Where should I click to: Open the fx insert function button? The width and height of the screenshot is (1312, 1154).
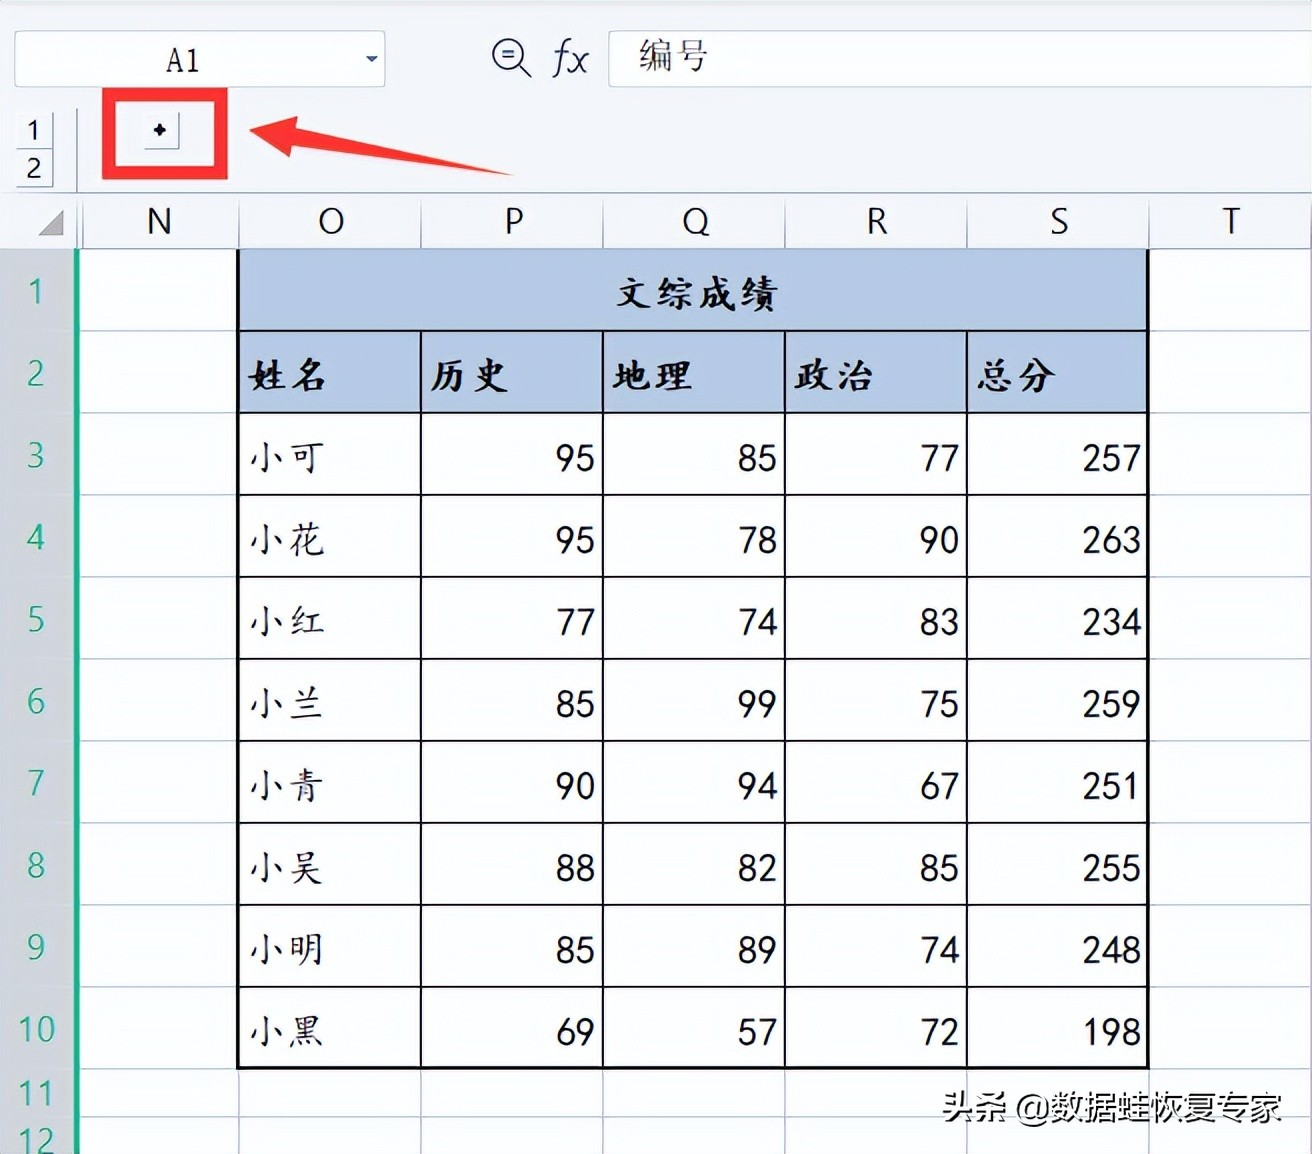[570, 58]
